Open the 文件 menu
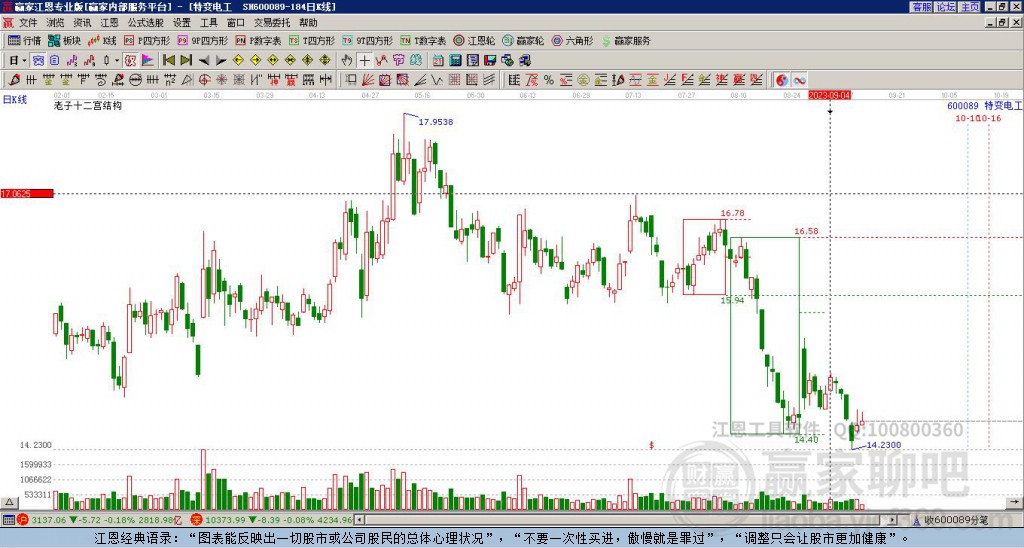 tap(28, 23)
